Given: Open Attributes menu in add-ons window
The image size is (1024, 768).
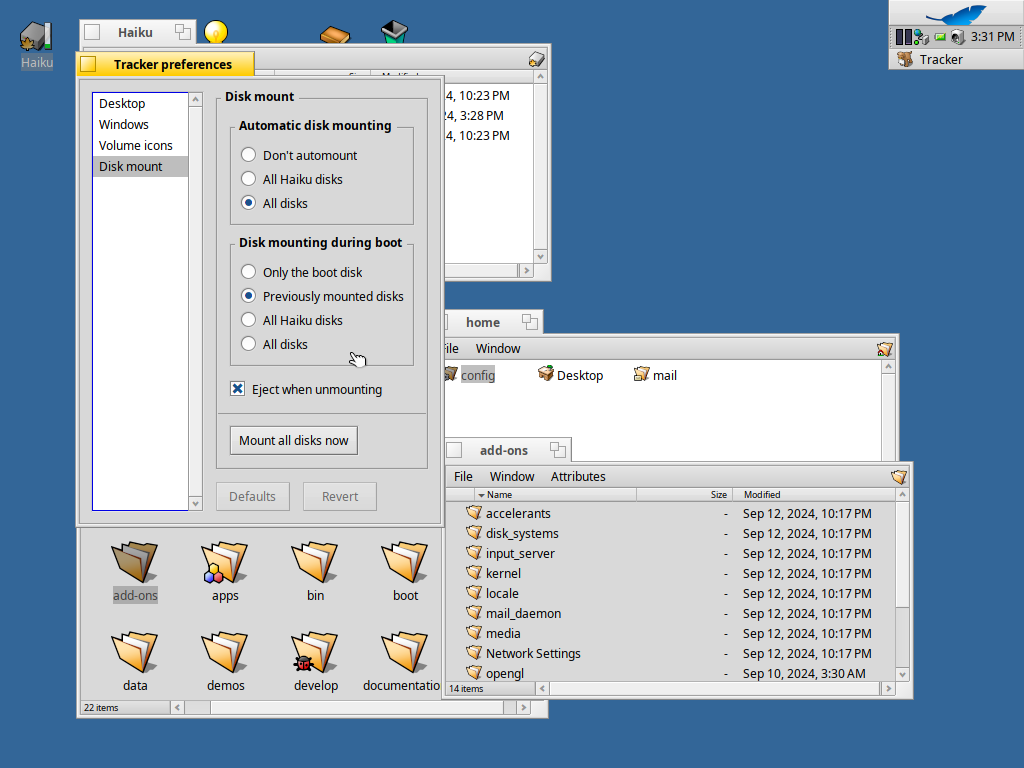Looking at the screenshot, I should coord(578,477).
